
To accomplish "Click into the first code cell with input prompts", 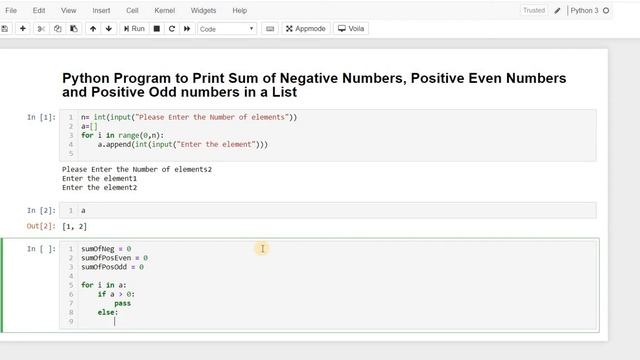I will pos(328,135).
